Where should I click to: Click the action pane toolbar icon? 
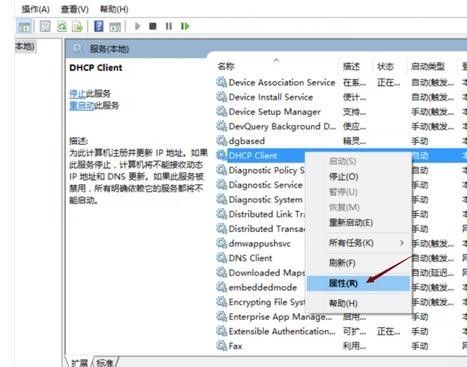115,26
